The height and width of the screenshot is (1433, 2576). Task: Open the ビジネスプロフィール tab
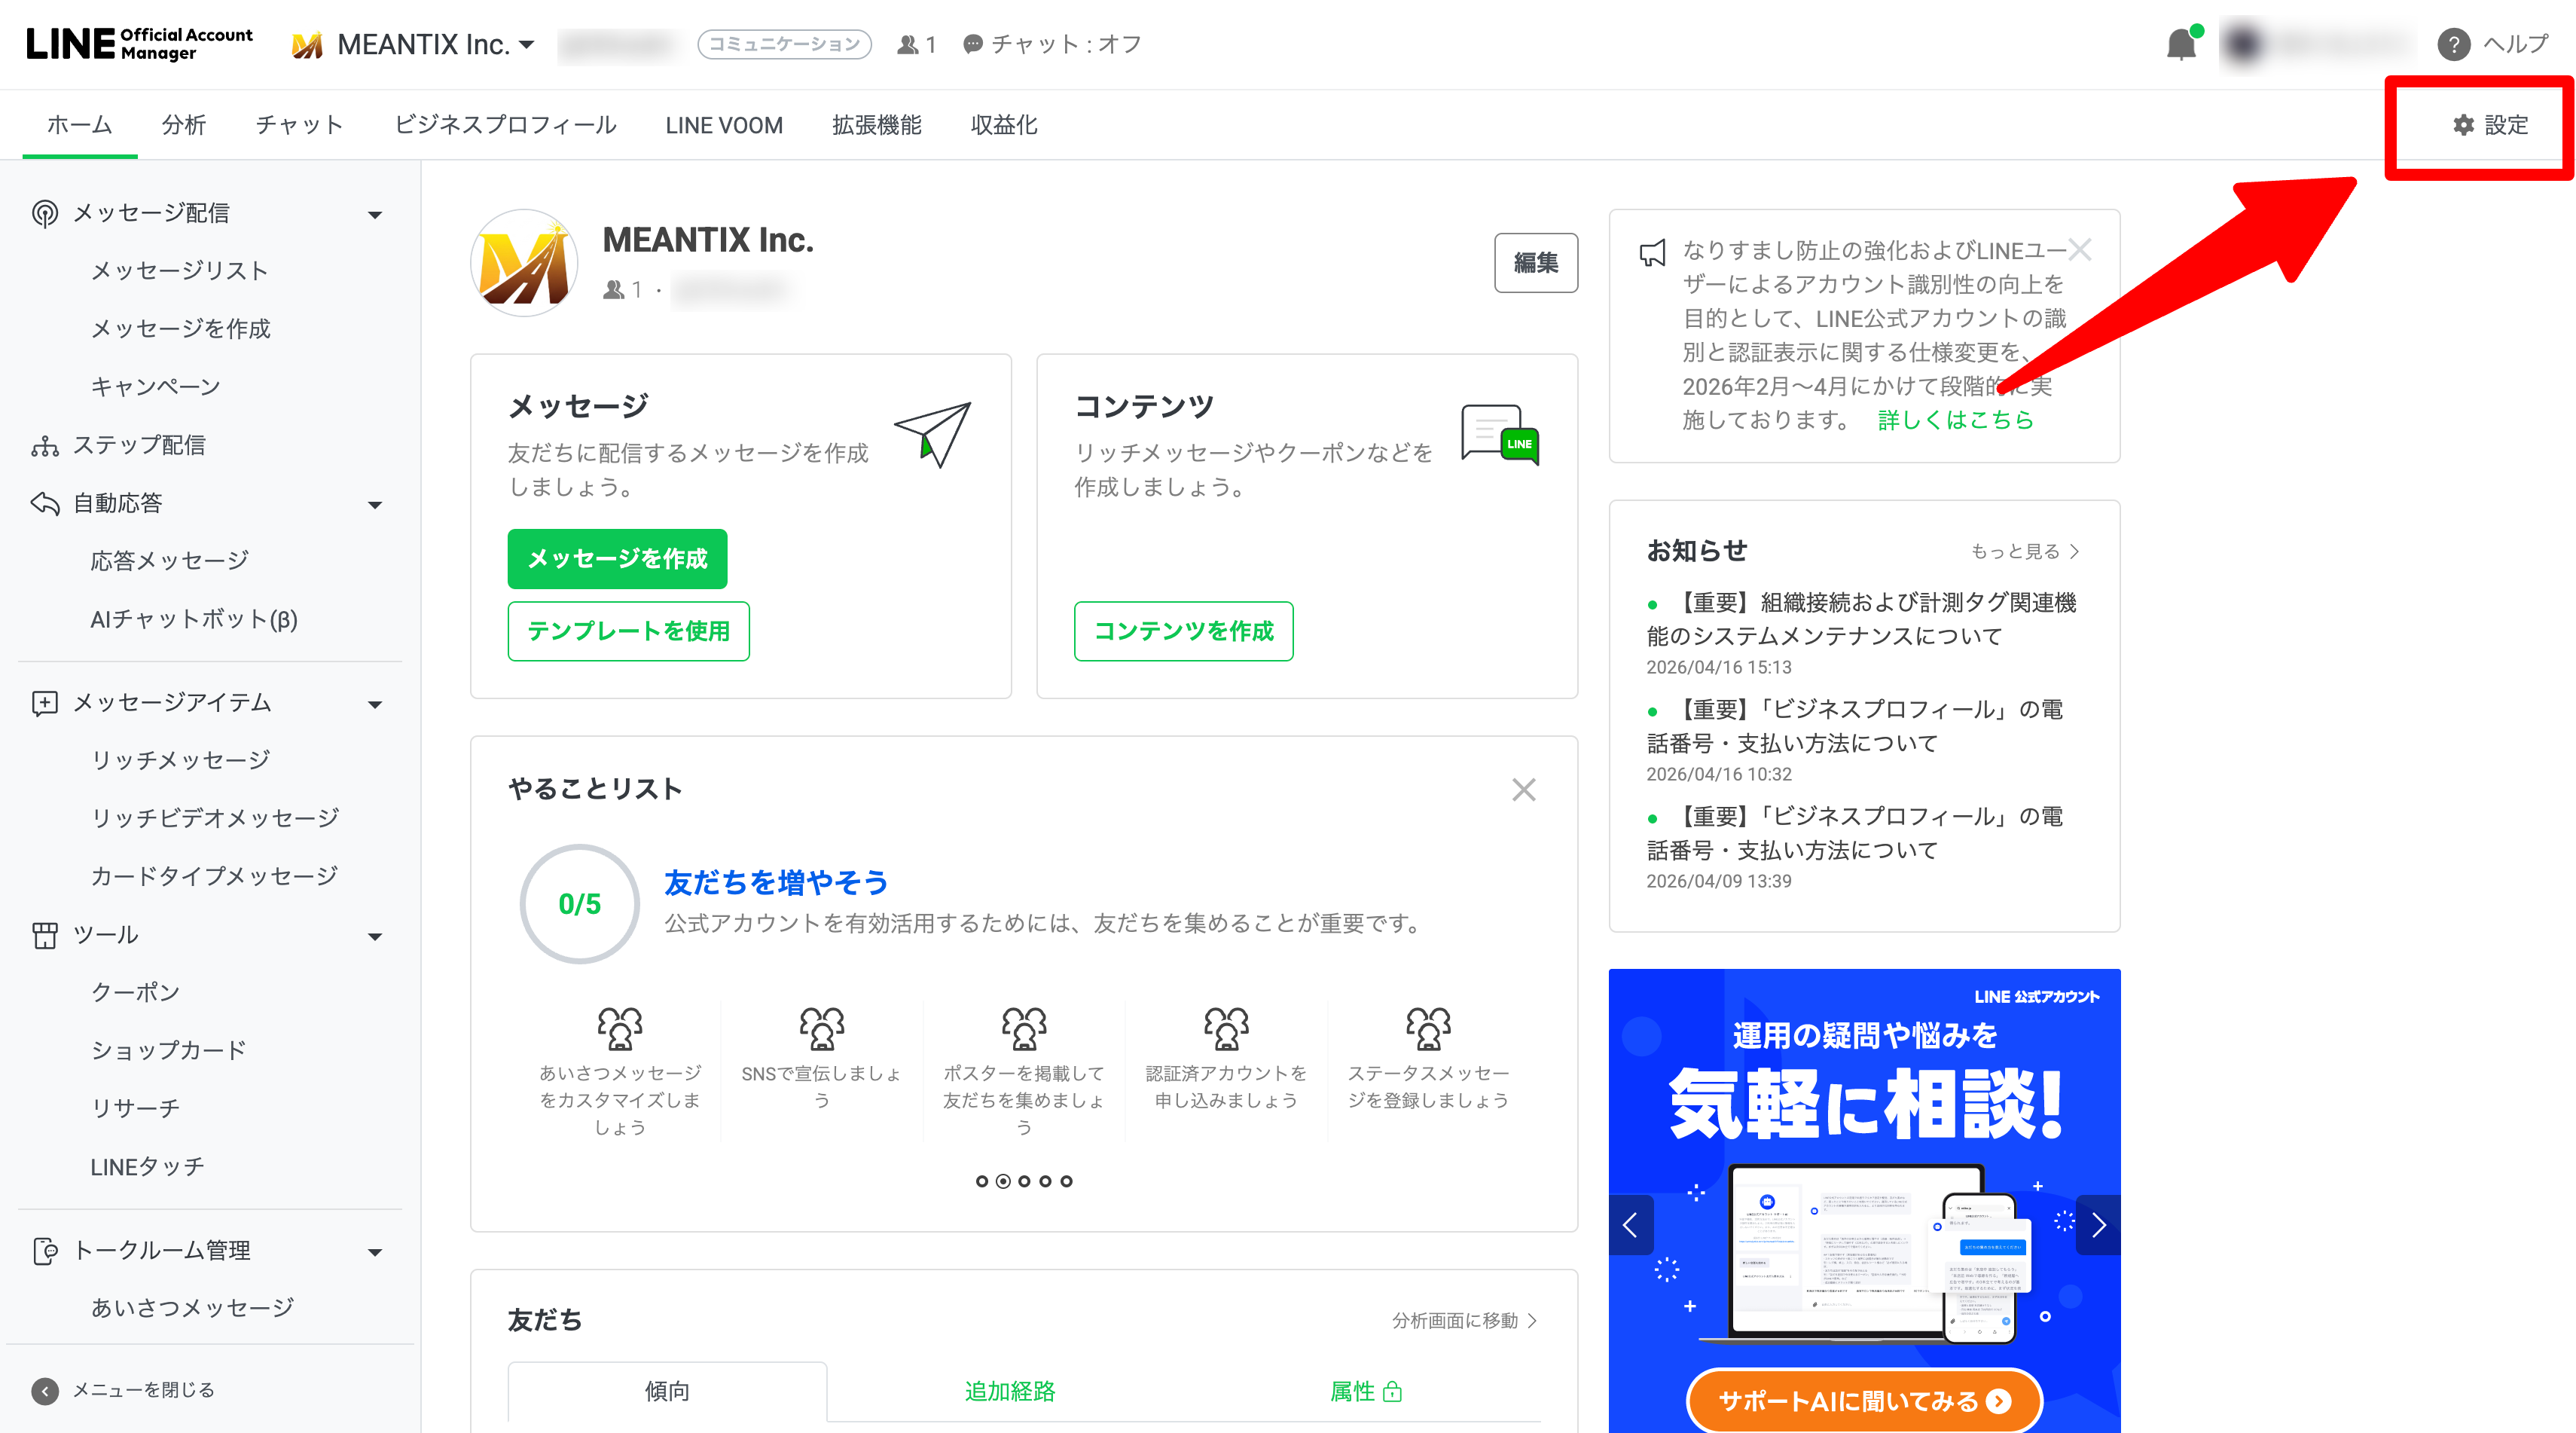coord(506,125)
